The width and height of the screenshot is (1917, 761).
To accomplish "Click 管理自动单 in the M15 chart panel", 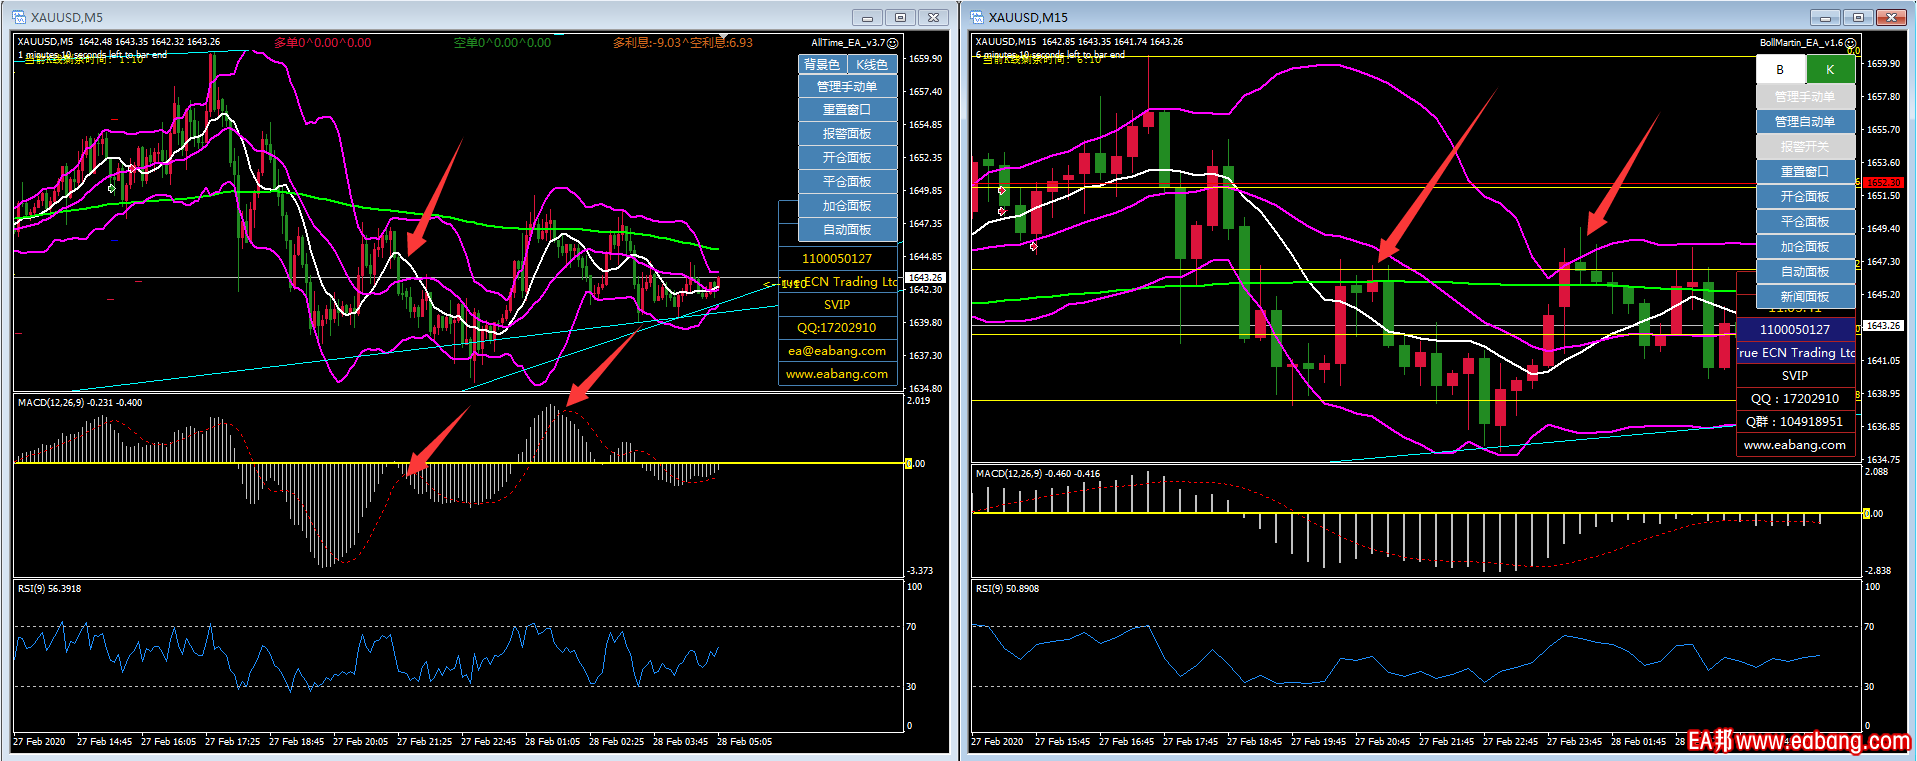I will pyautogui.click(x=1805, y=122).
